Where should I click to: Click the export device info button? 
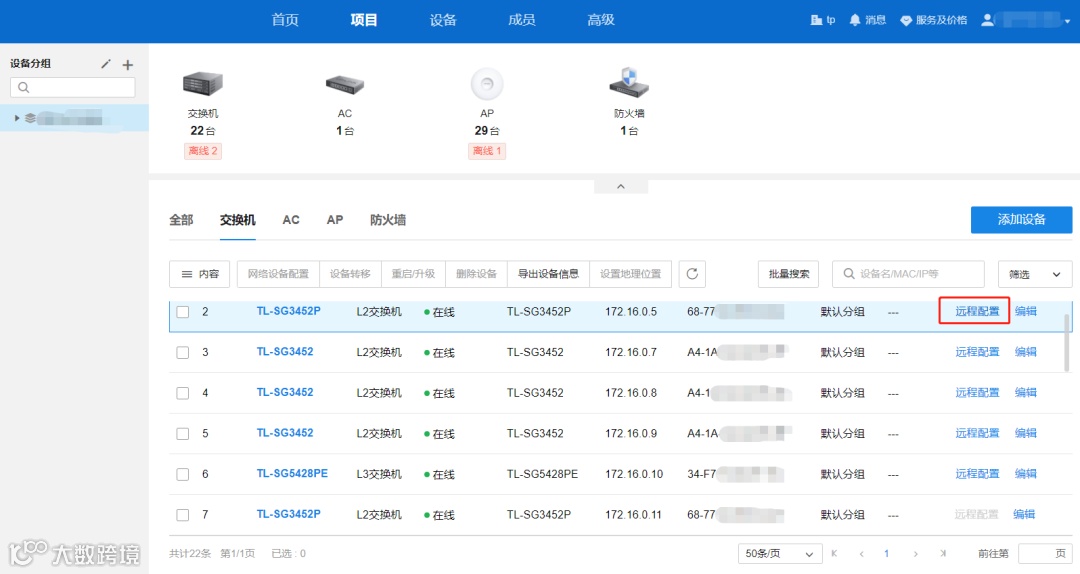point(548,274)
